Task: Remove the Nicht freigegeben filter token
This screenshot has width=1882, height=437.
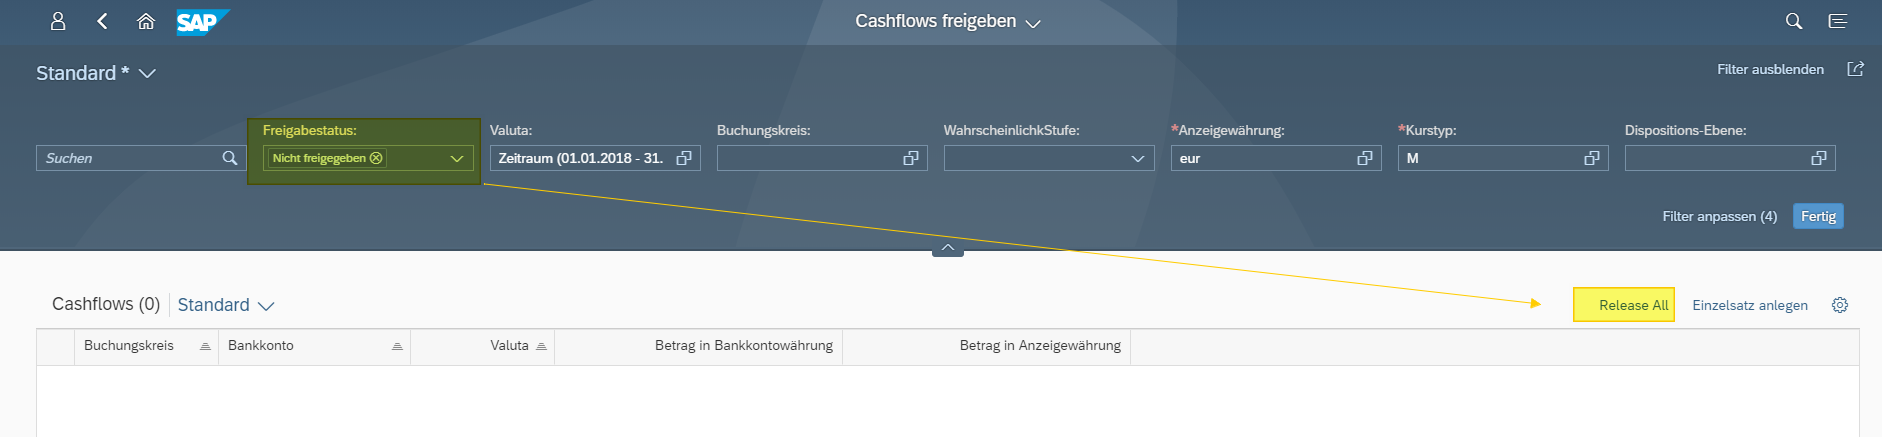Action: pos(376,158)
